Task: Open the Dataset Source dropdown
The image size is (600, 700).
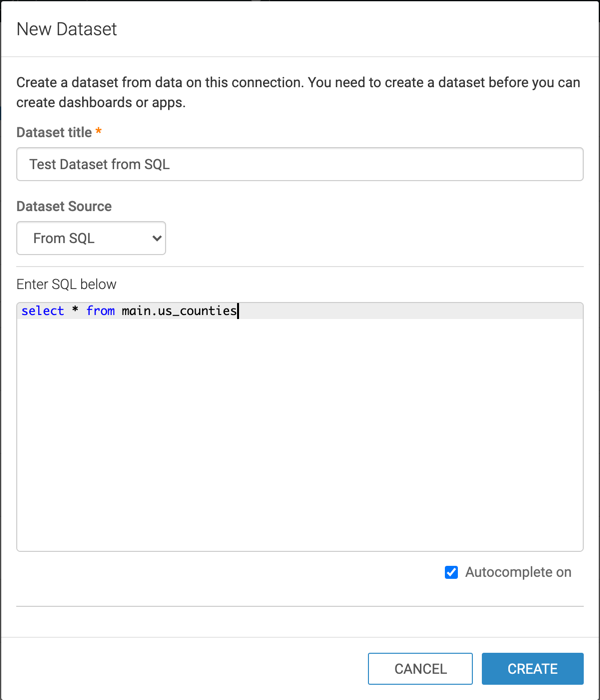Action: point(91,238)
